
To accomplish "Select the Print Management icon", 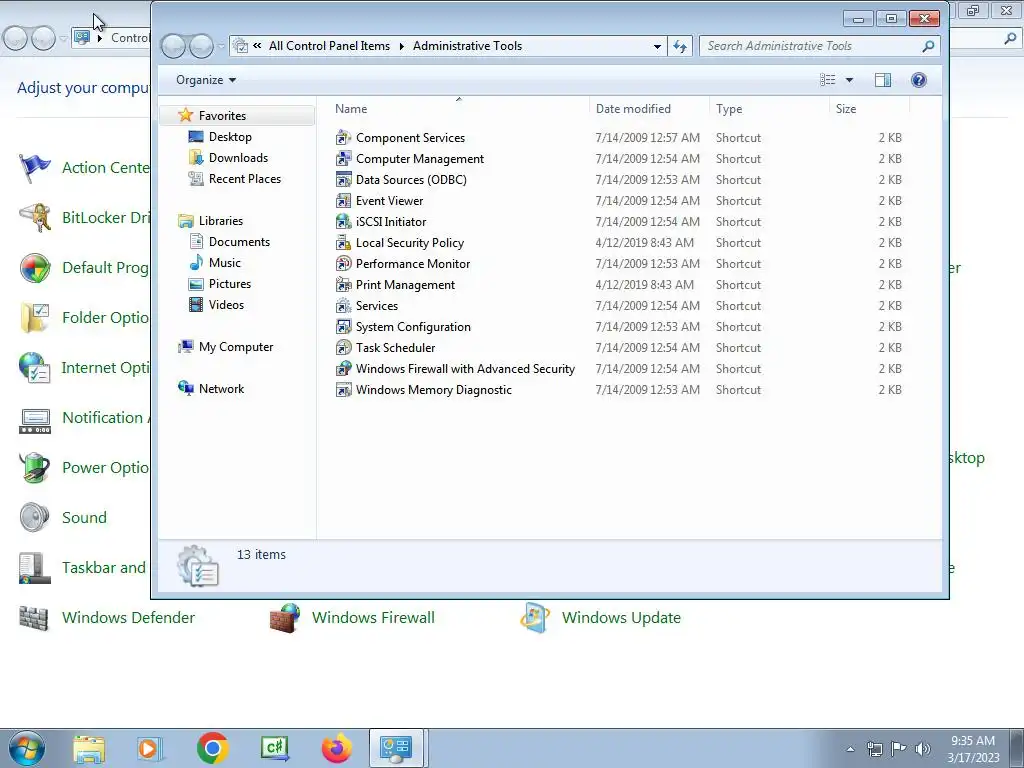I will tap(344, 285).
